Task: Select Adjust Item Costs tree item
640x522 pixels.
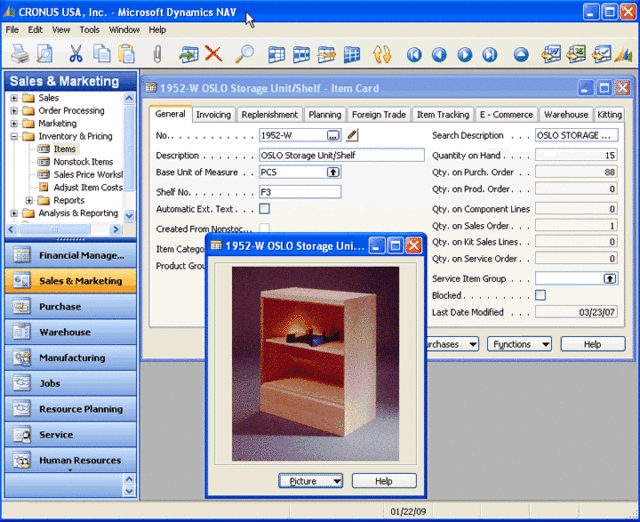Action: [88, 187]
